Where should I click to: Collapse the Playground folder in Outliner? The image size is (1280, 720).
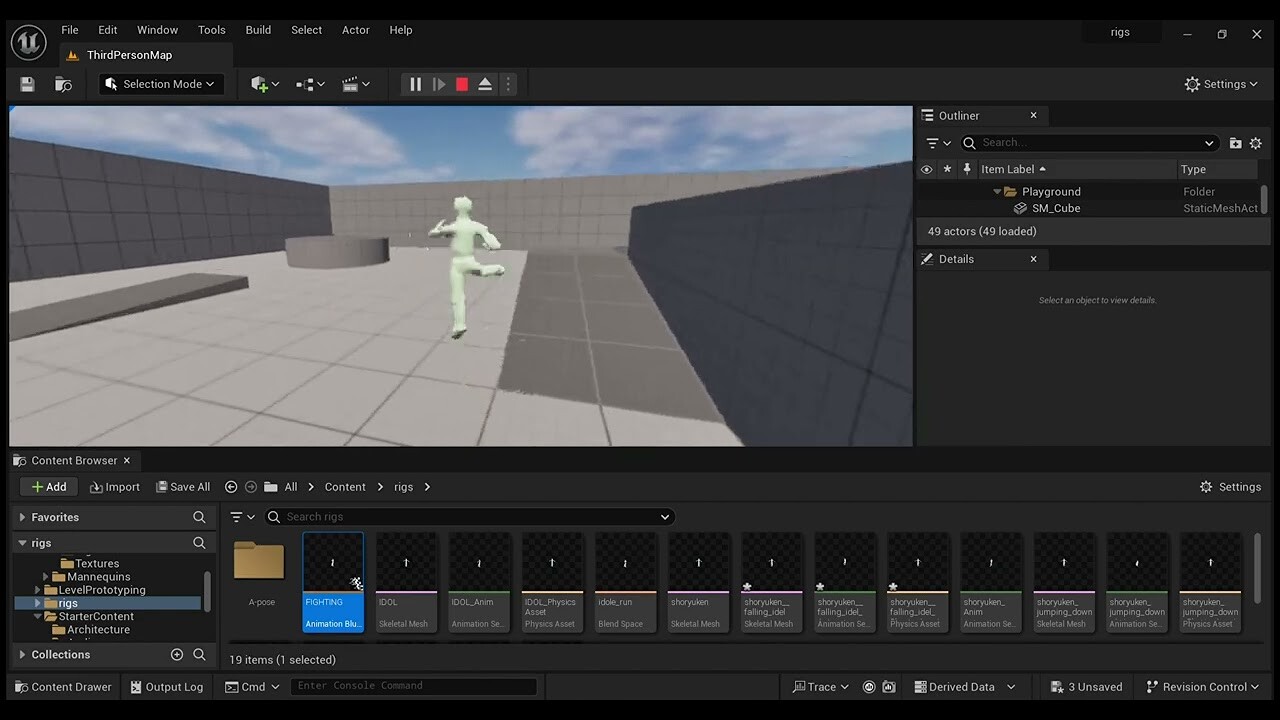[x=997, y=192]
